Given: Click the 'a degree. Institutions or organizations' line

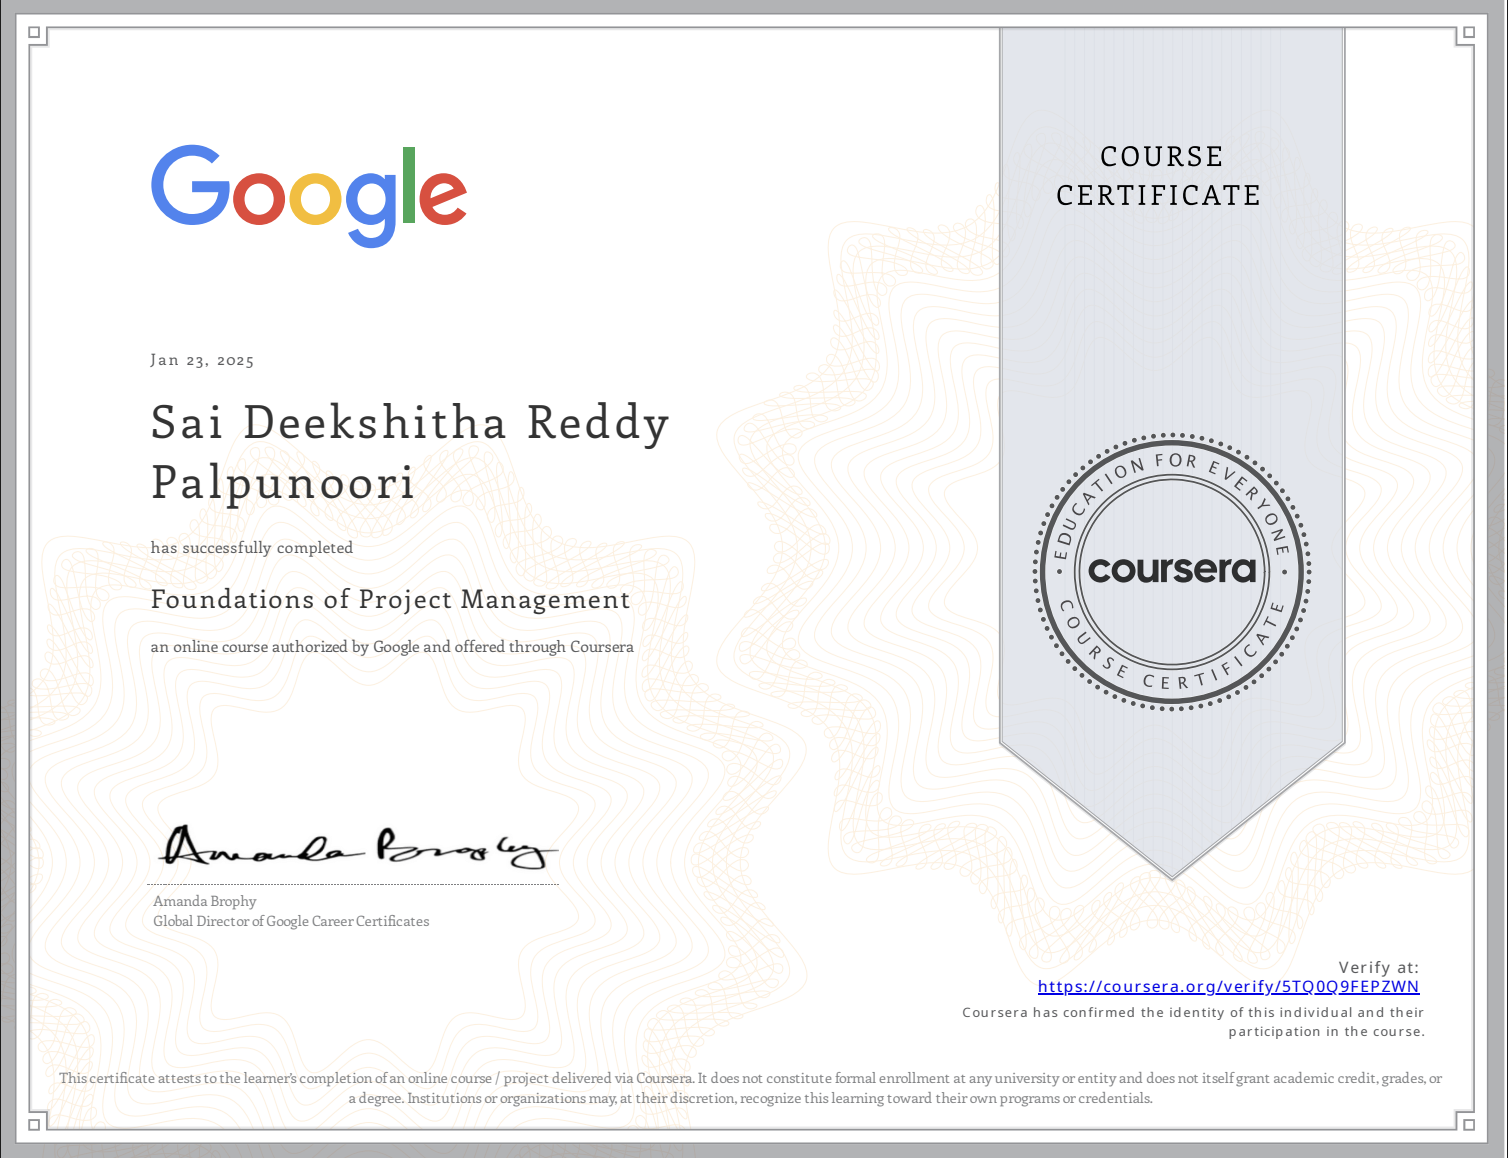Looking at the screenshot, I should [750, 1098].
